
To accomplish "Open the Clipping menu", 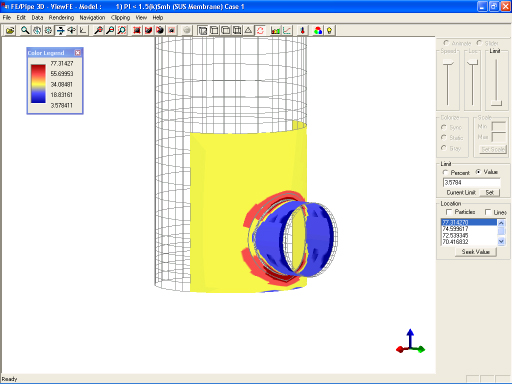I will (x=120, y=18).
